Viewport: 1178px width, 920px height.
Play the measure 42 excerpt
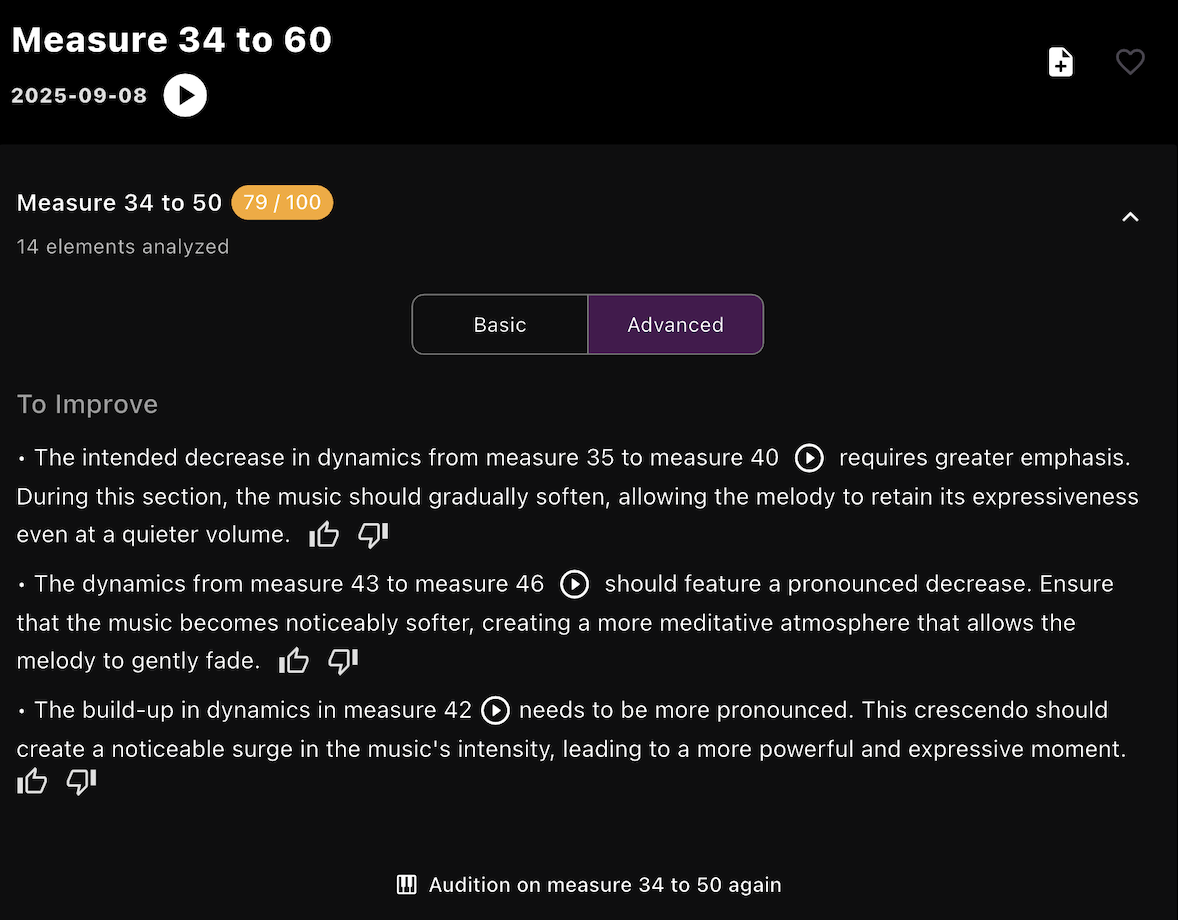point(495,710)
